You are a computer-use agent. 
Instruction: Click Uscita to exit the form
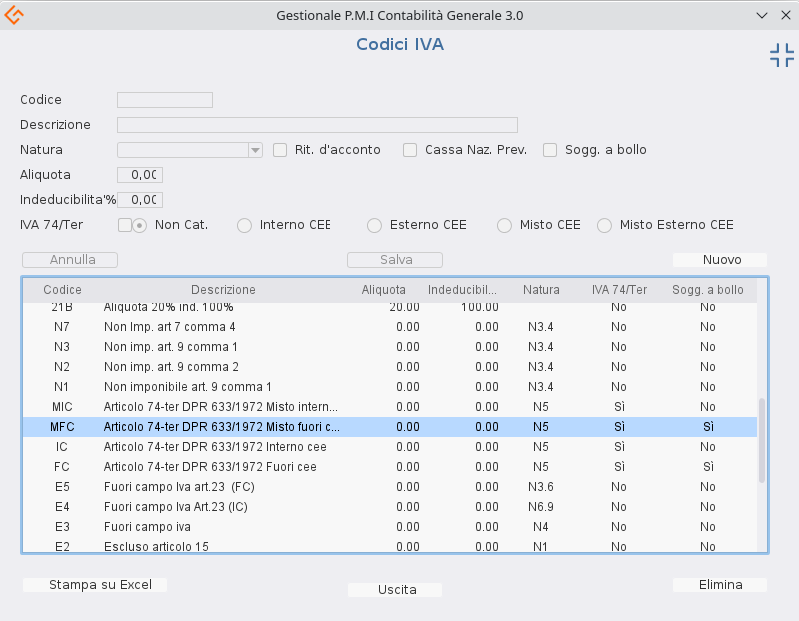point(395,590)
